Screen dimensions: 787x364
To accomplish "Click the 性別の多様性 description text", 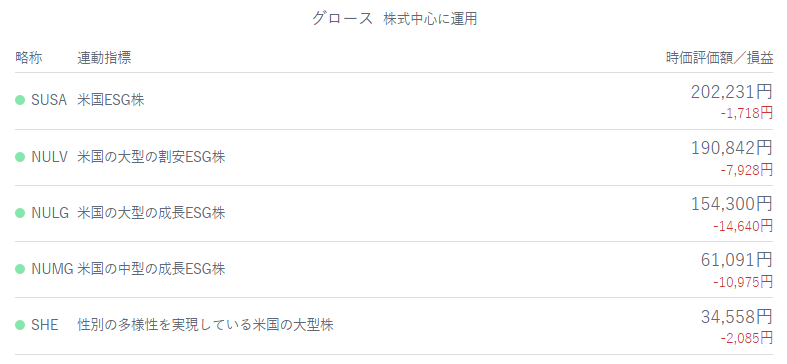I will pyautogui.click(x=205, y=325).
